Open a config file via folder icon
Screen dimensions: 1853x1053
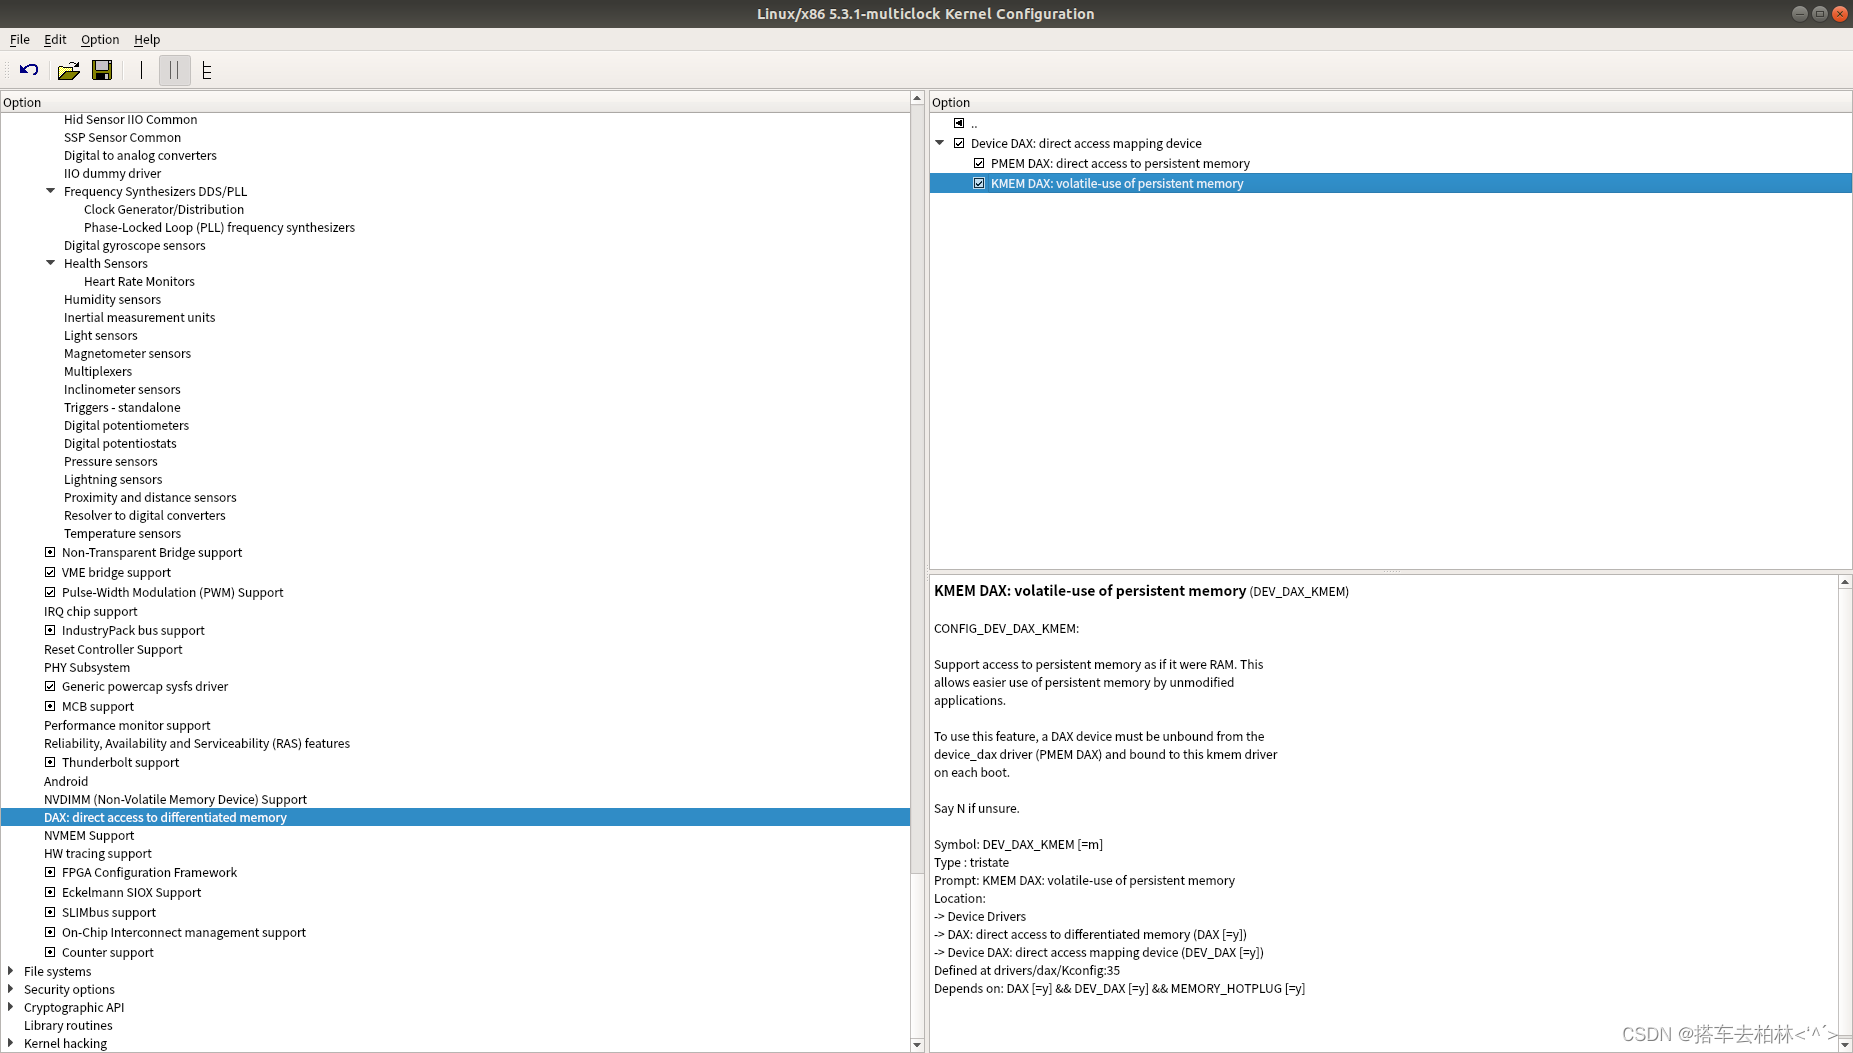click(x=68, y=70)
